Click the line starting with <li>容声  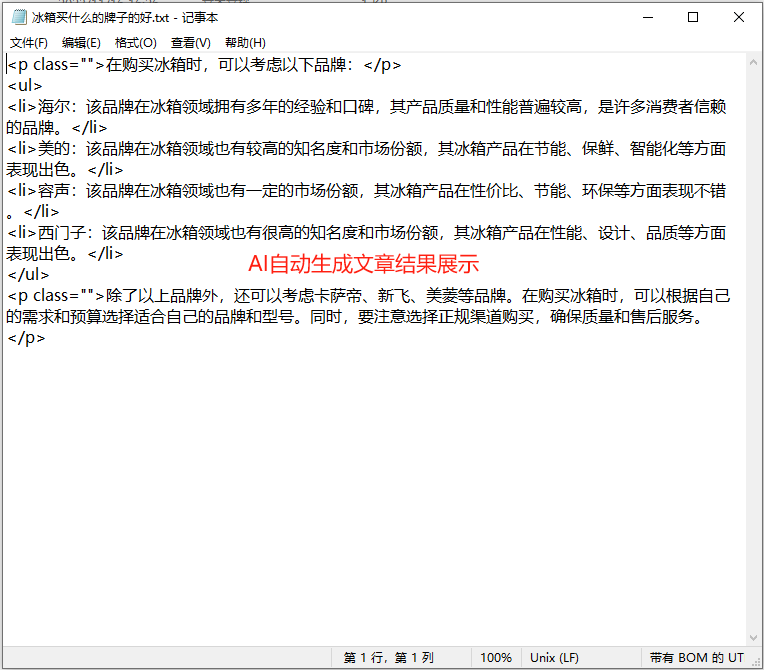(x=366, y=201)
